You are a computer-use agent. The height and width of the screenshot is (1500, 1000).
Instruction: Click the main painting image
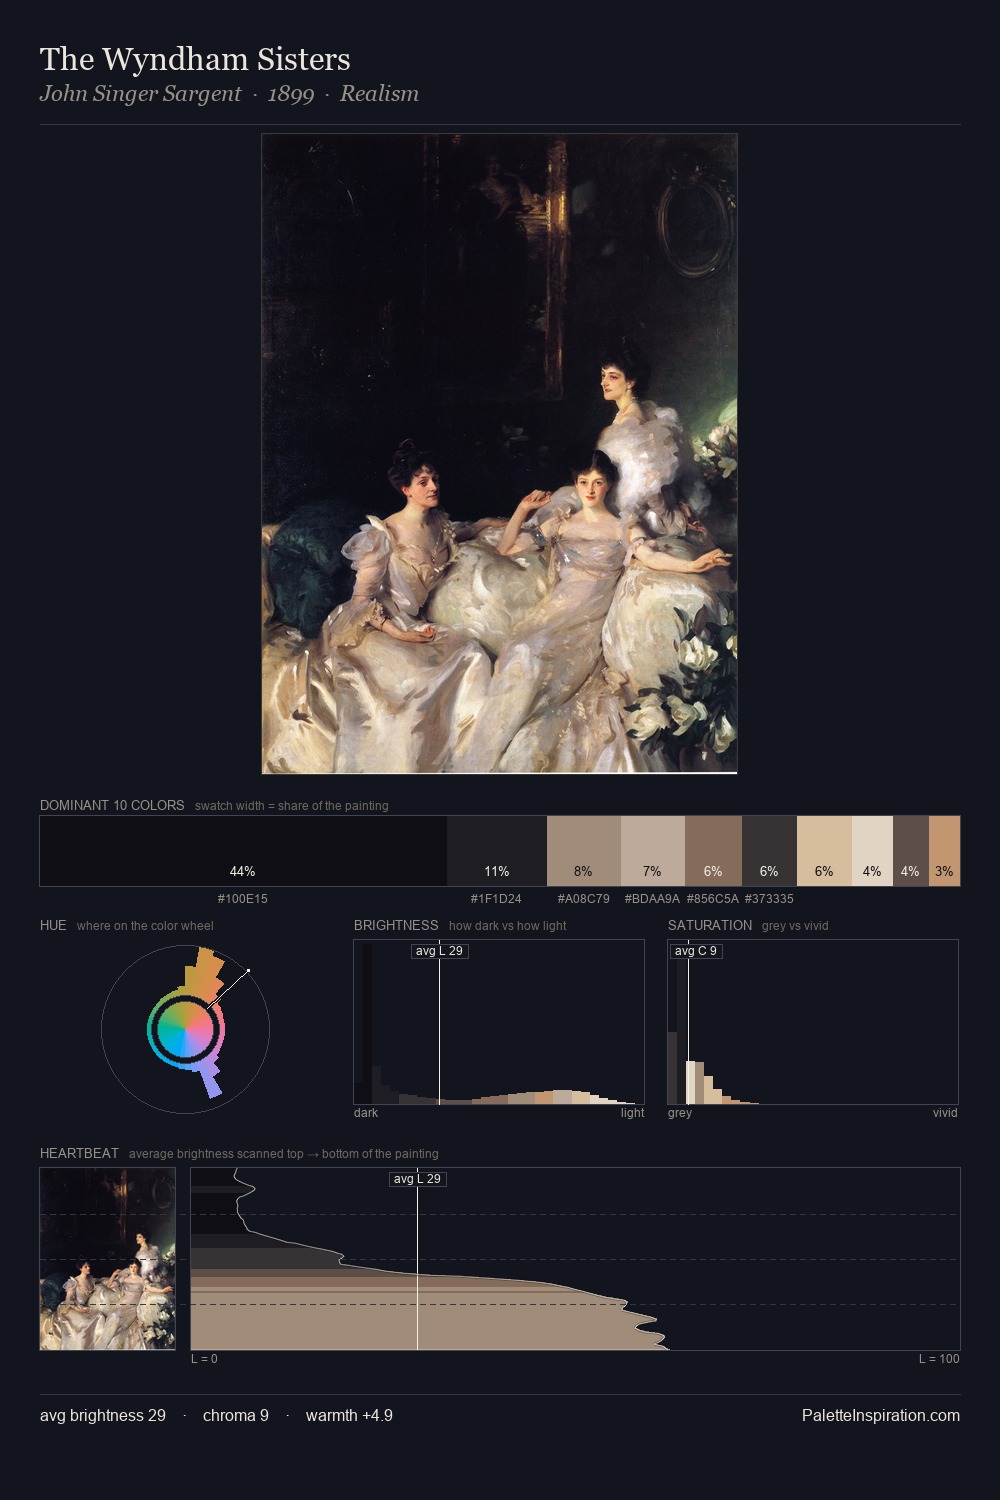click(x=499, y=454)
